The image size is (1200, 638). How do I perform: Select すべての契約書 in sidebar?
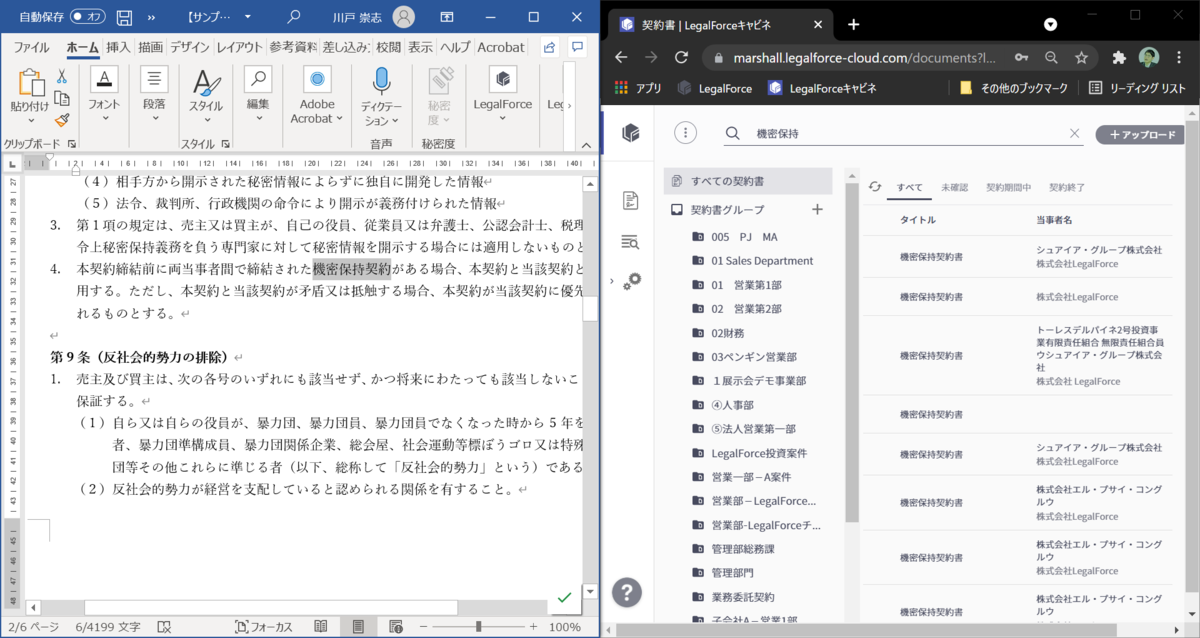click(x=748, y=181)
